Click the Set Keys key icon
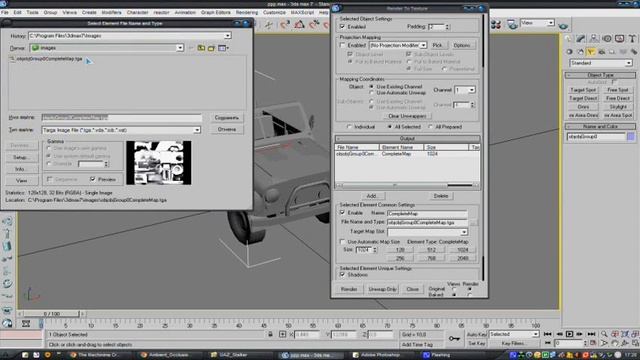The height and width of the screenshot is (360, 640). tap(454, 339)
